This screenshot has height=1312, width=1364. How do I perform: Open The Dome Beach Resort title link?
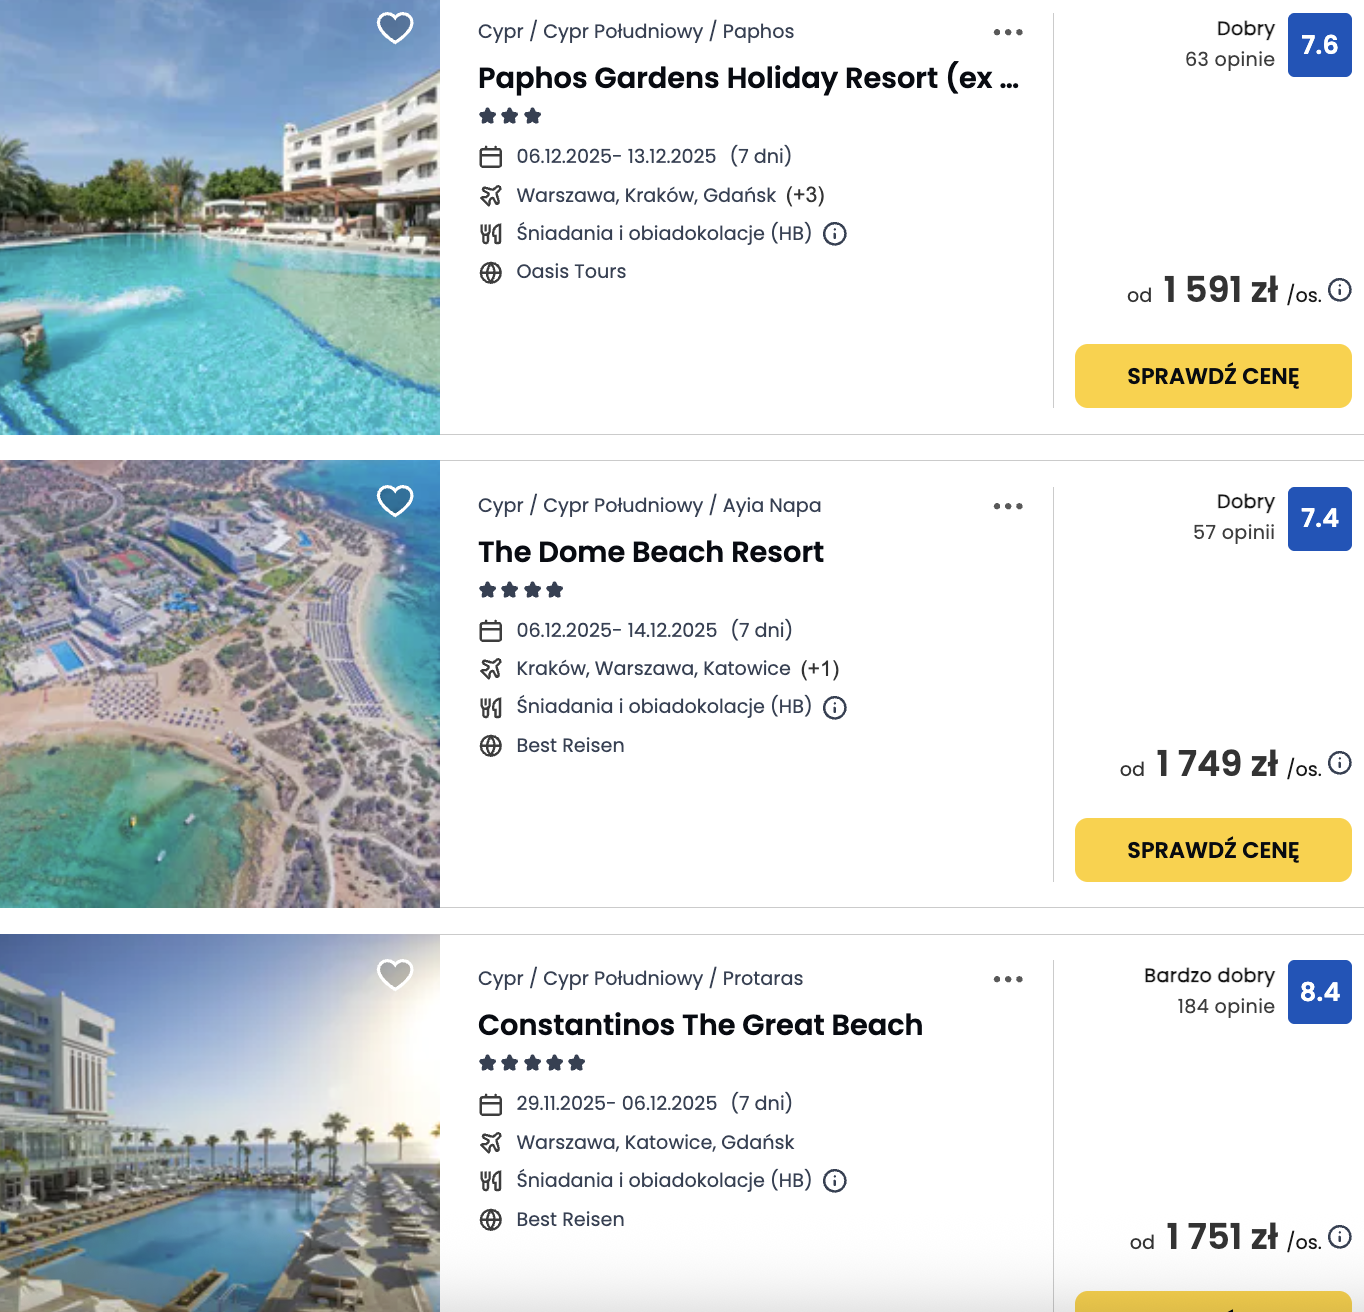(650, 552)
